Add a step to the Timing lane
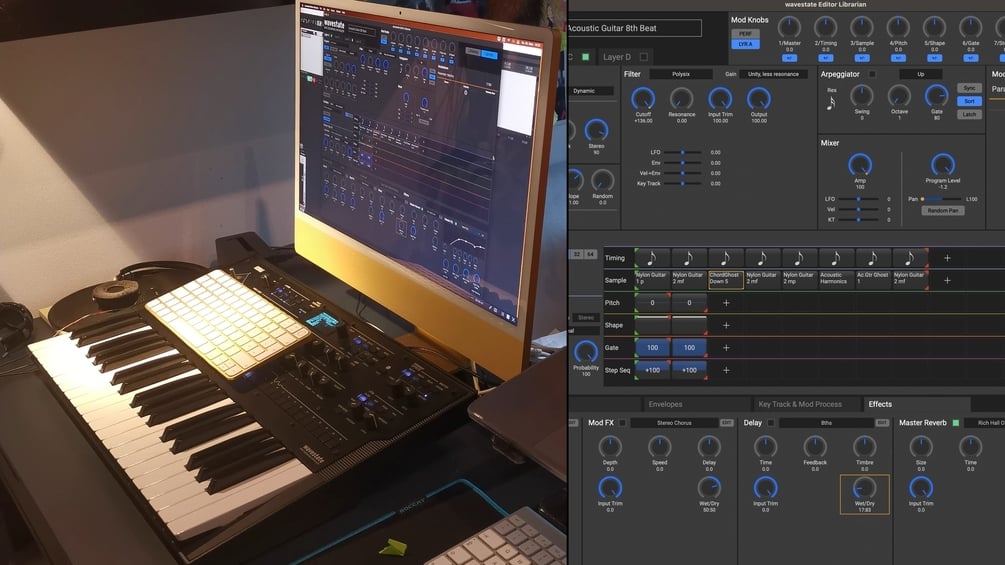The width and height of the screenshot is (1005, 565). [x=947, y=258]
